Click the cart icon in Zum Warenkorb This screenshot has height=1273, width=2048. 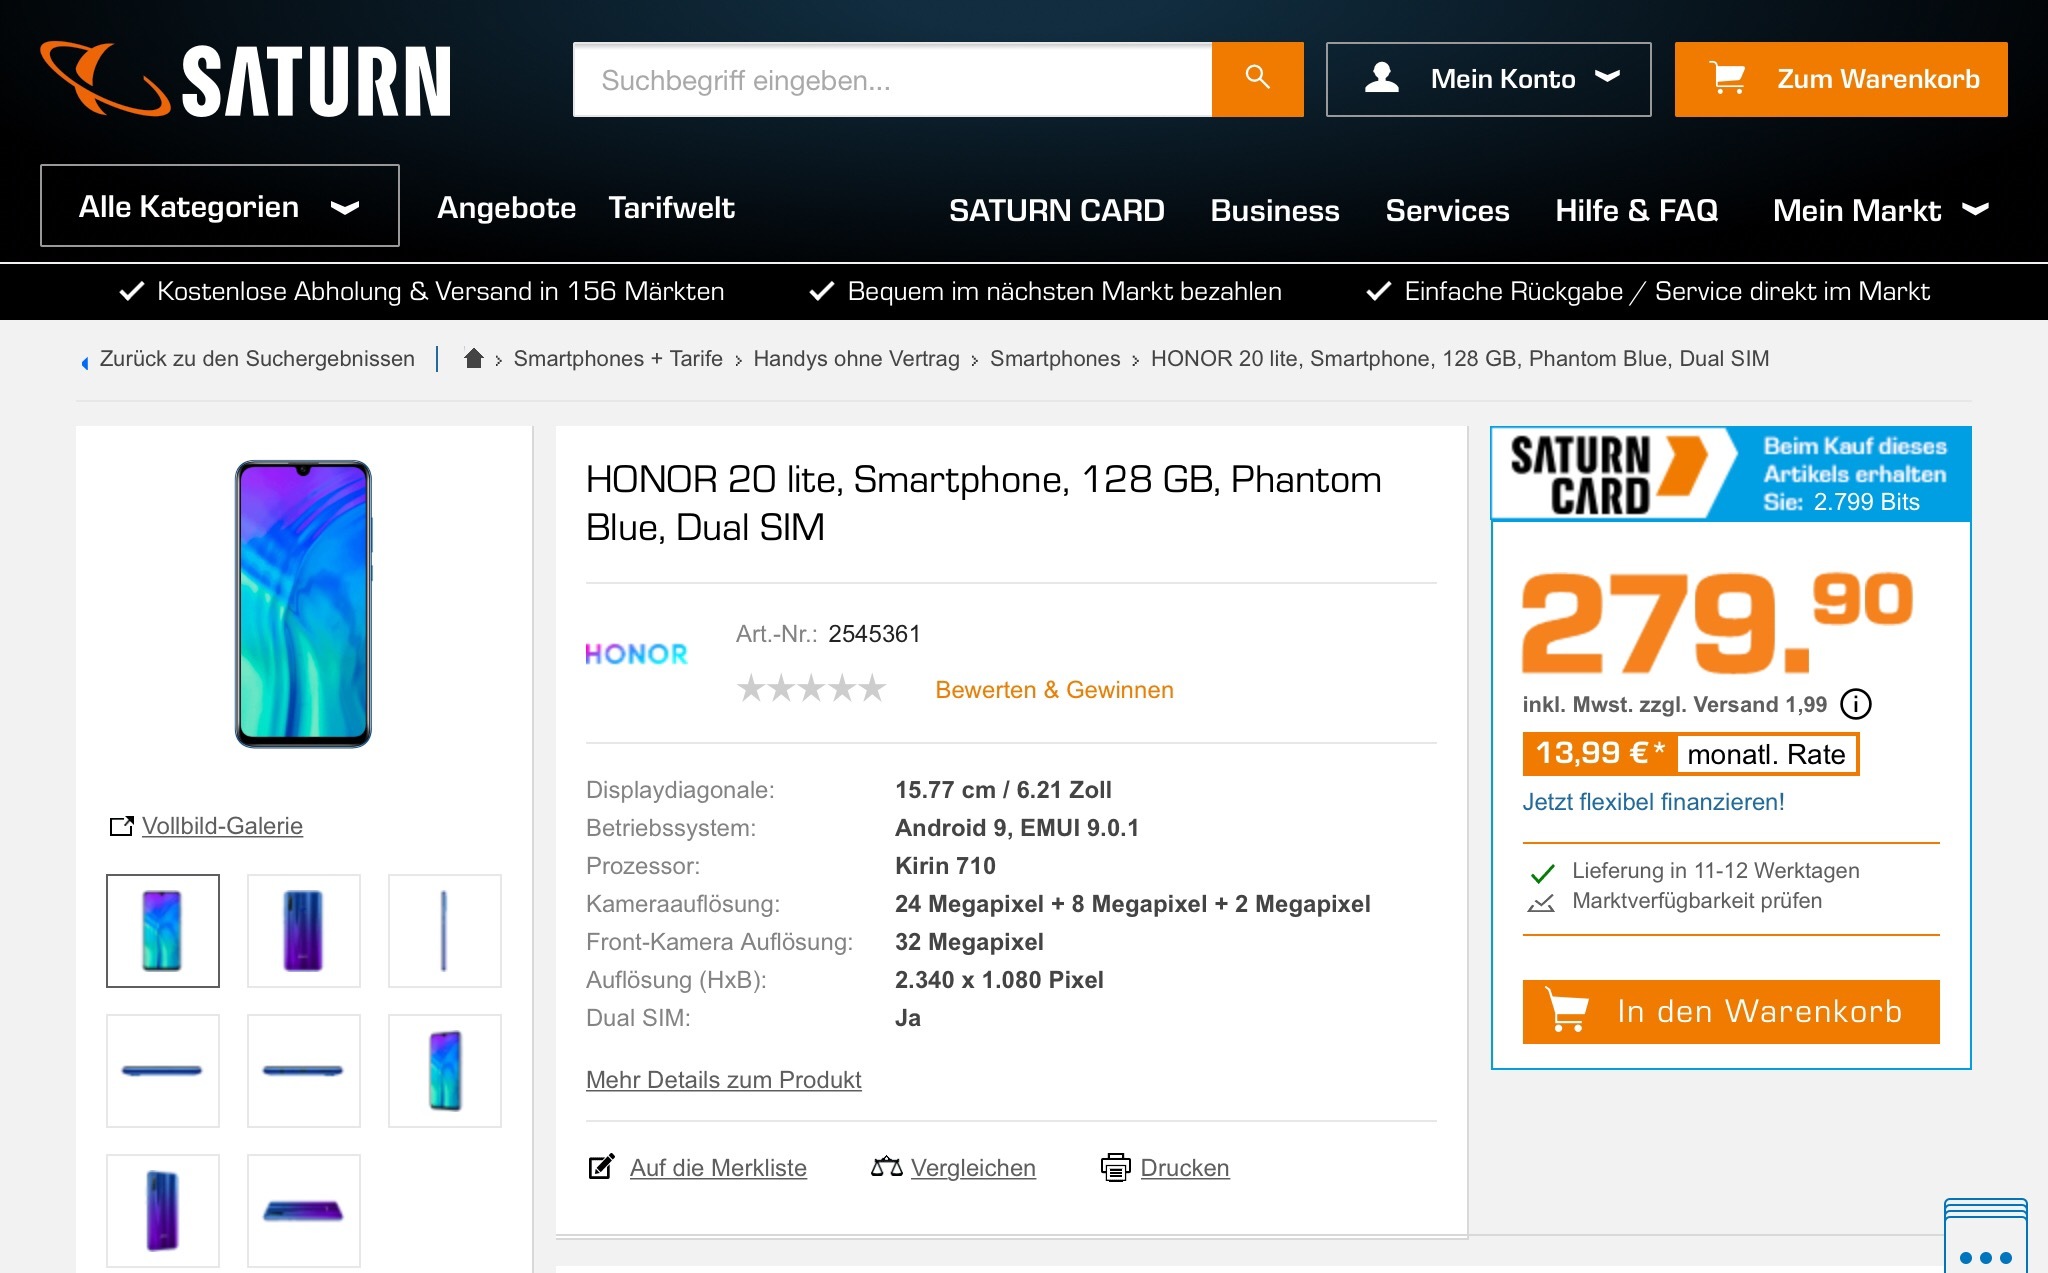tap(1727, 78)
